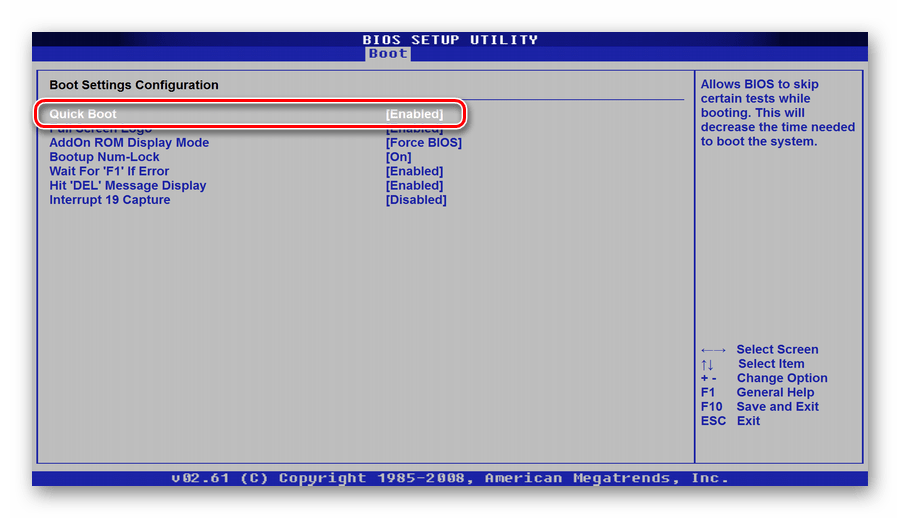Click the Boot Settings Configuration heading
900x518 pixels.
(x=133, y=85)
